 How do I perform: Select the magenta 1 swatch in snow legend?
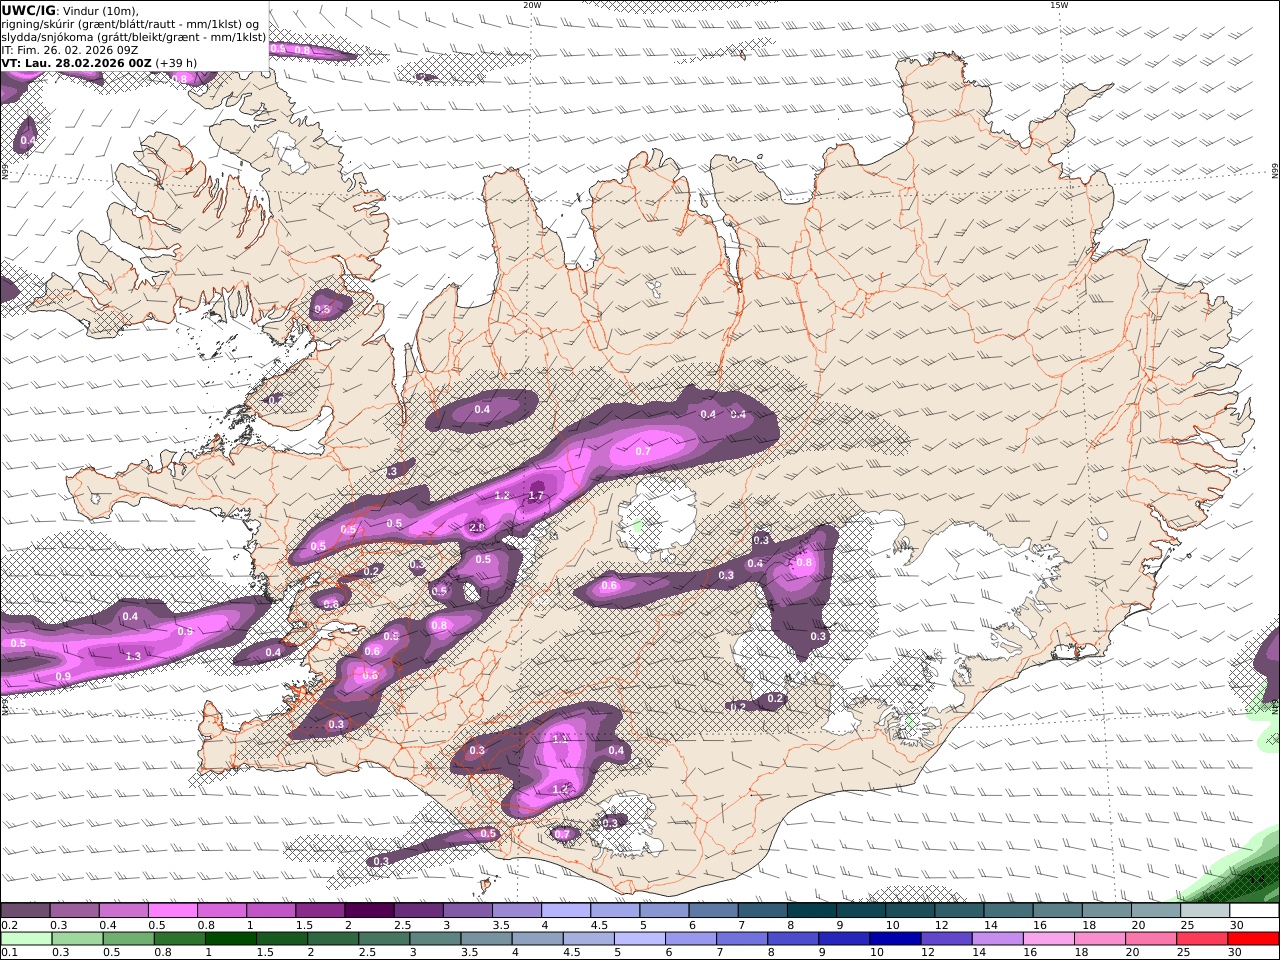pos(271,910)
